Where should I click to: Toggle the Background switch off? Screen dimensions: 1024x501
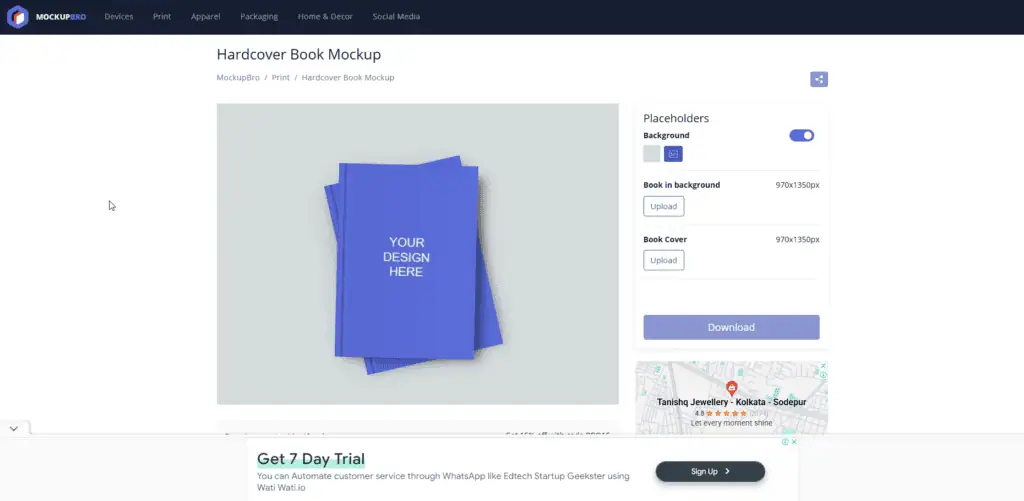(801, 136)
